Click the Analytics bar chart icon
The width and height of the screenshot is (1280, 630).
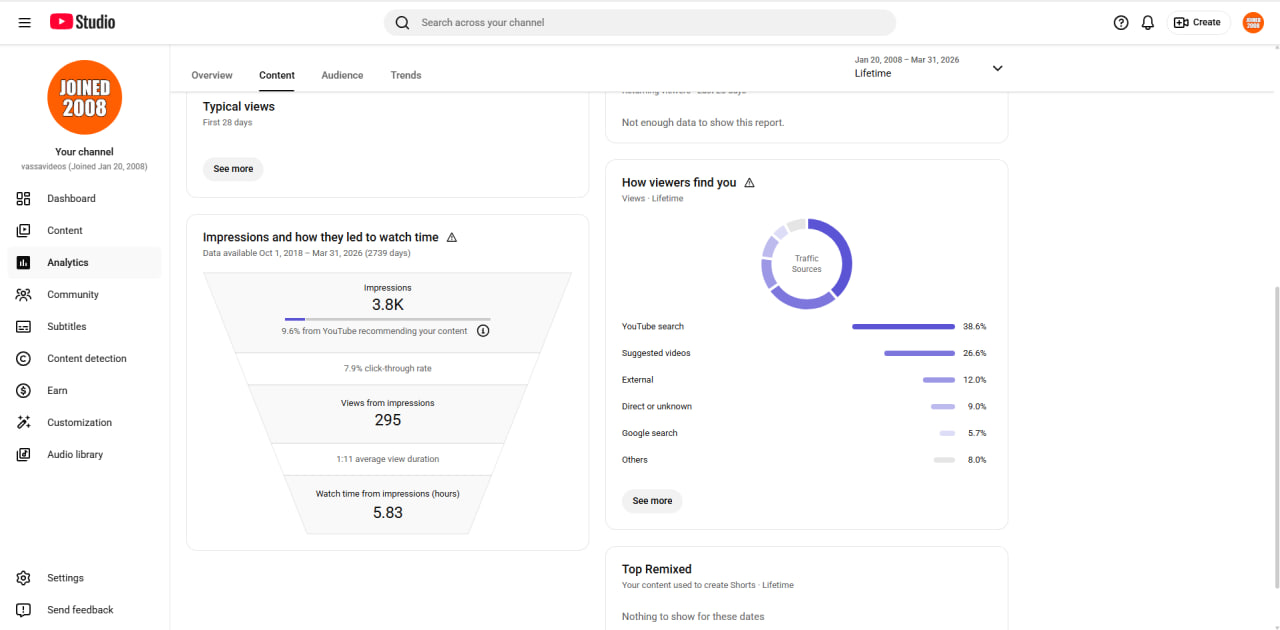tap(24, 262)
